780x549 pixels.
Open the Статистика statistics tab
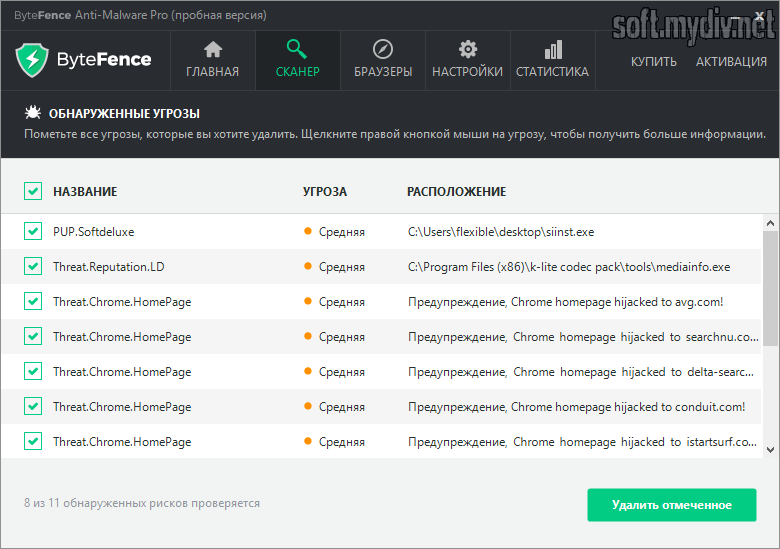(x=553, y=60)
